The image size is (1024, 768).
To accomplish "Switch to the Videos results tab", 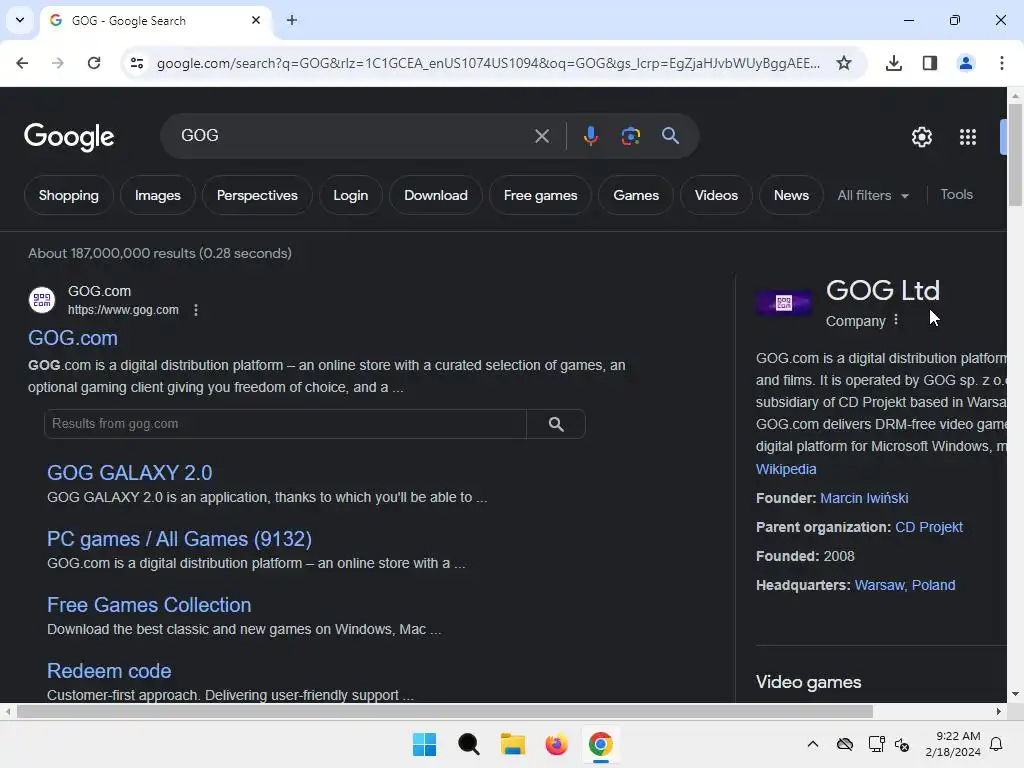I will coord(716,195).
